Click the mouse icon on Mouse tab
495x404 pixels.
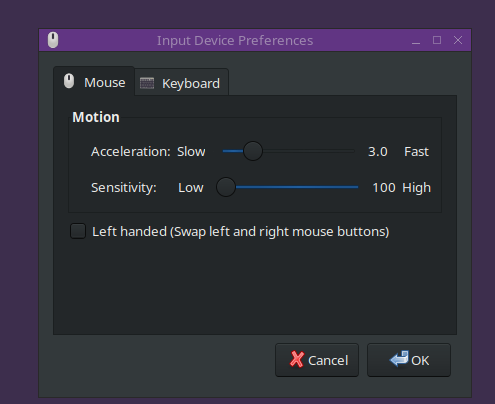[x=69, y=81]
